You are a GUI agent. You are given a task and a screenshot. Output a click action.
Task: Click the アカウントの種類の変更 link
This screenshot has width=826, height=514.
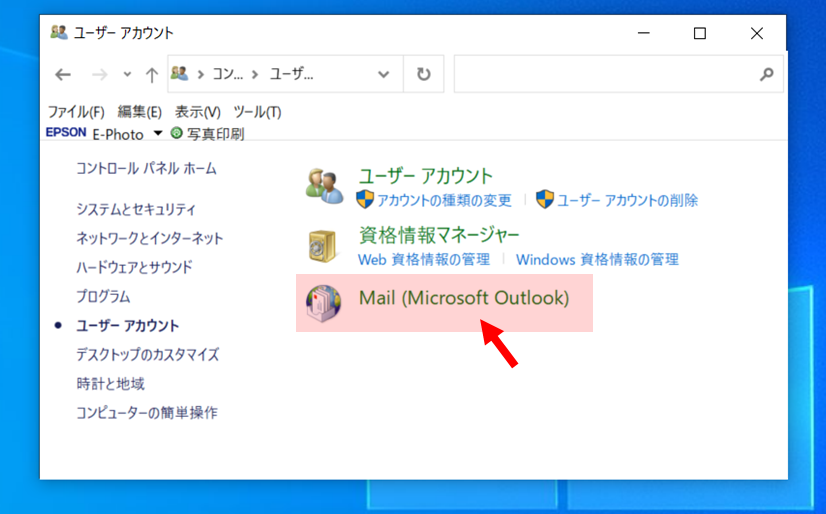(444, 200)
